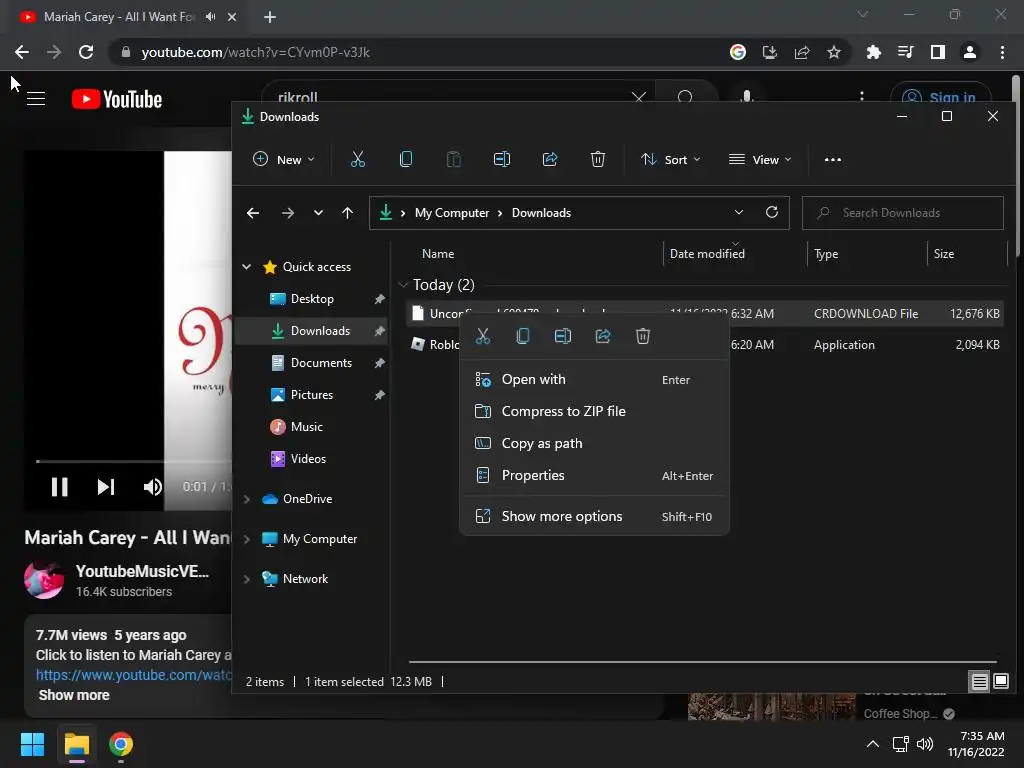The height and width of the screenshot is (768, 1024).
Task: Open recent locations dropdown arrow
Action: click(x=318, y=213)
